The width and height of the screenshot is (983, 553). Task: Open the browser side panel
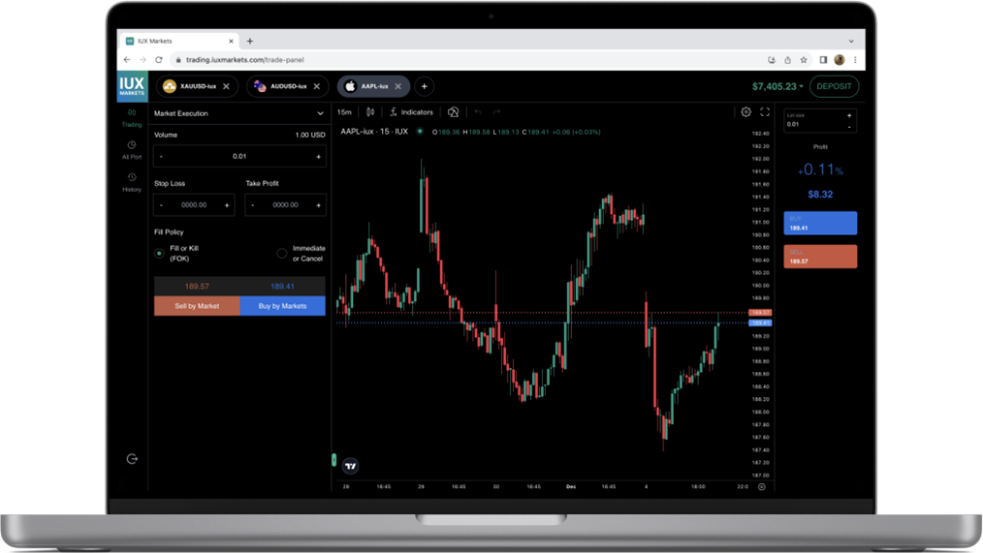pyautogui.click(x=823, y=60)
